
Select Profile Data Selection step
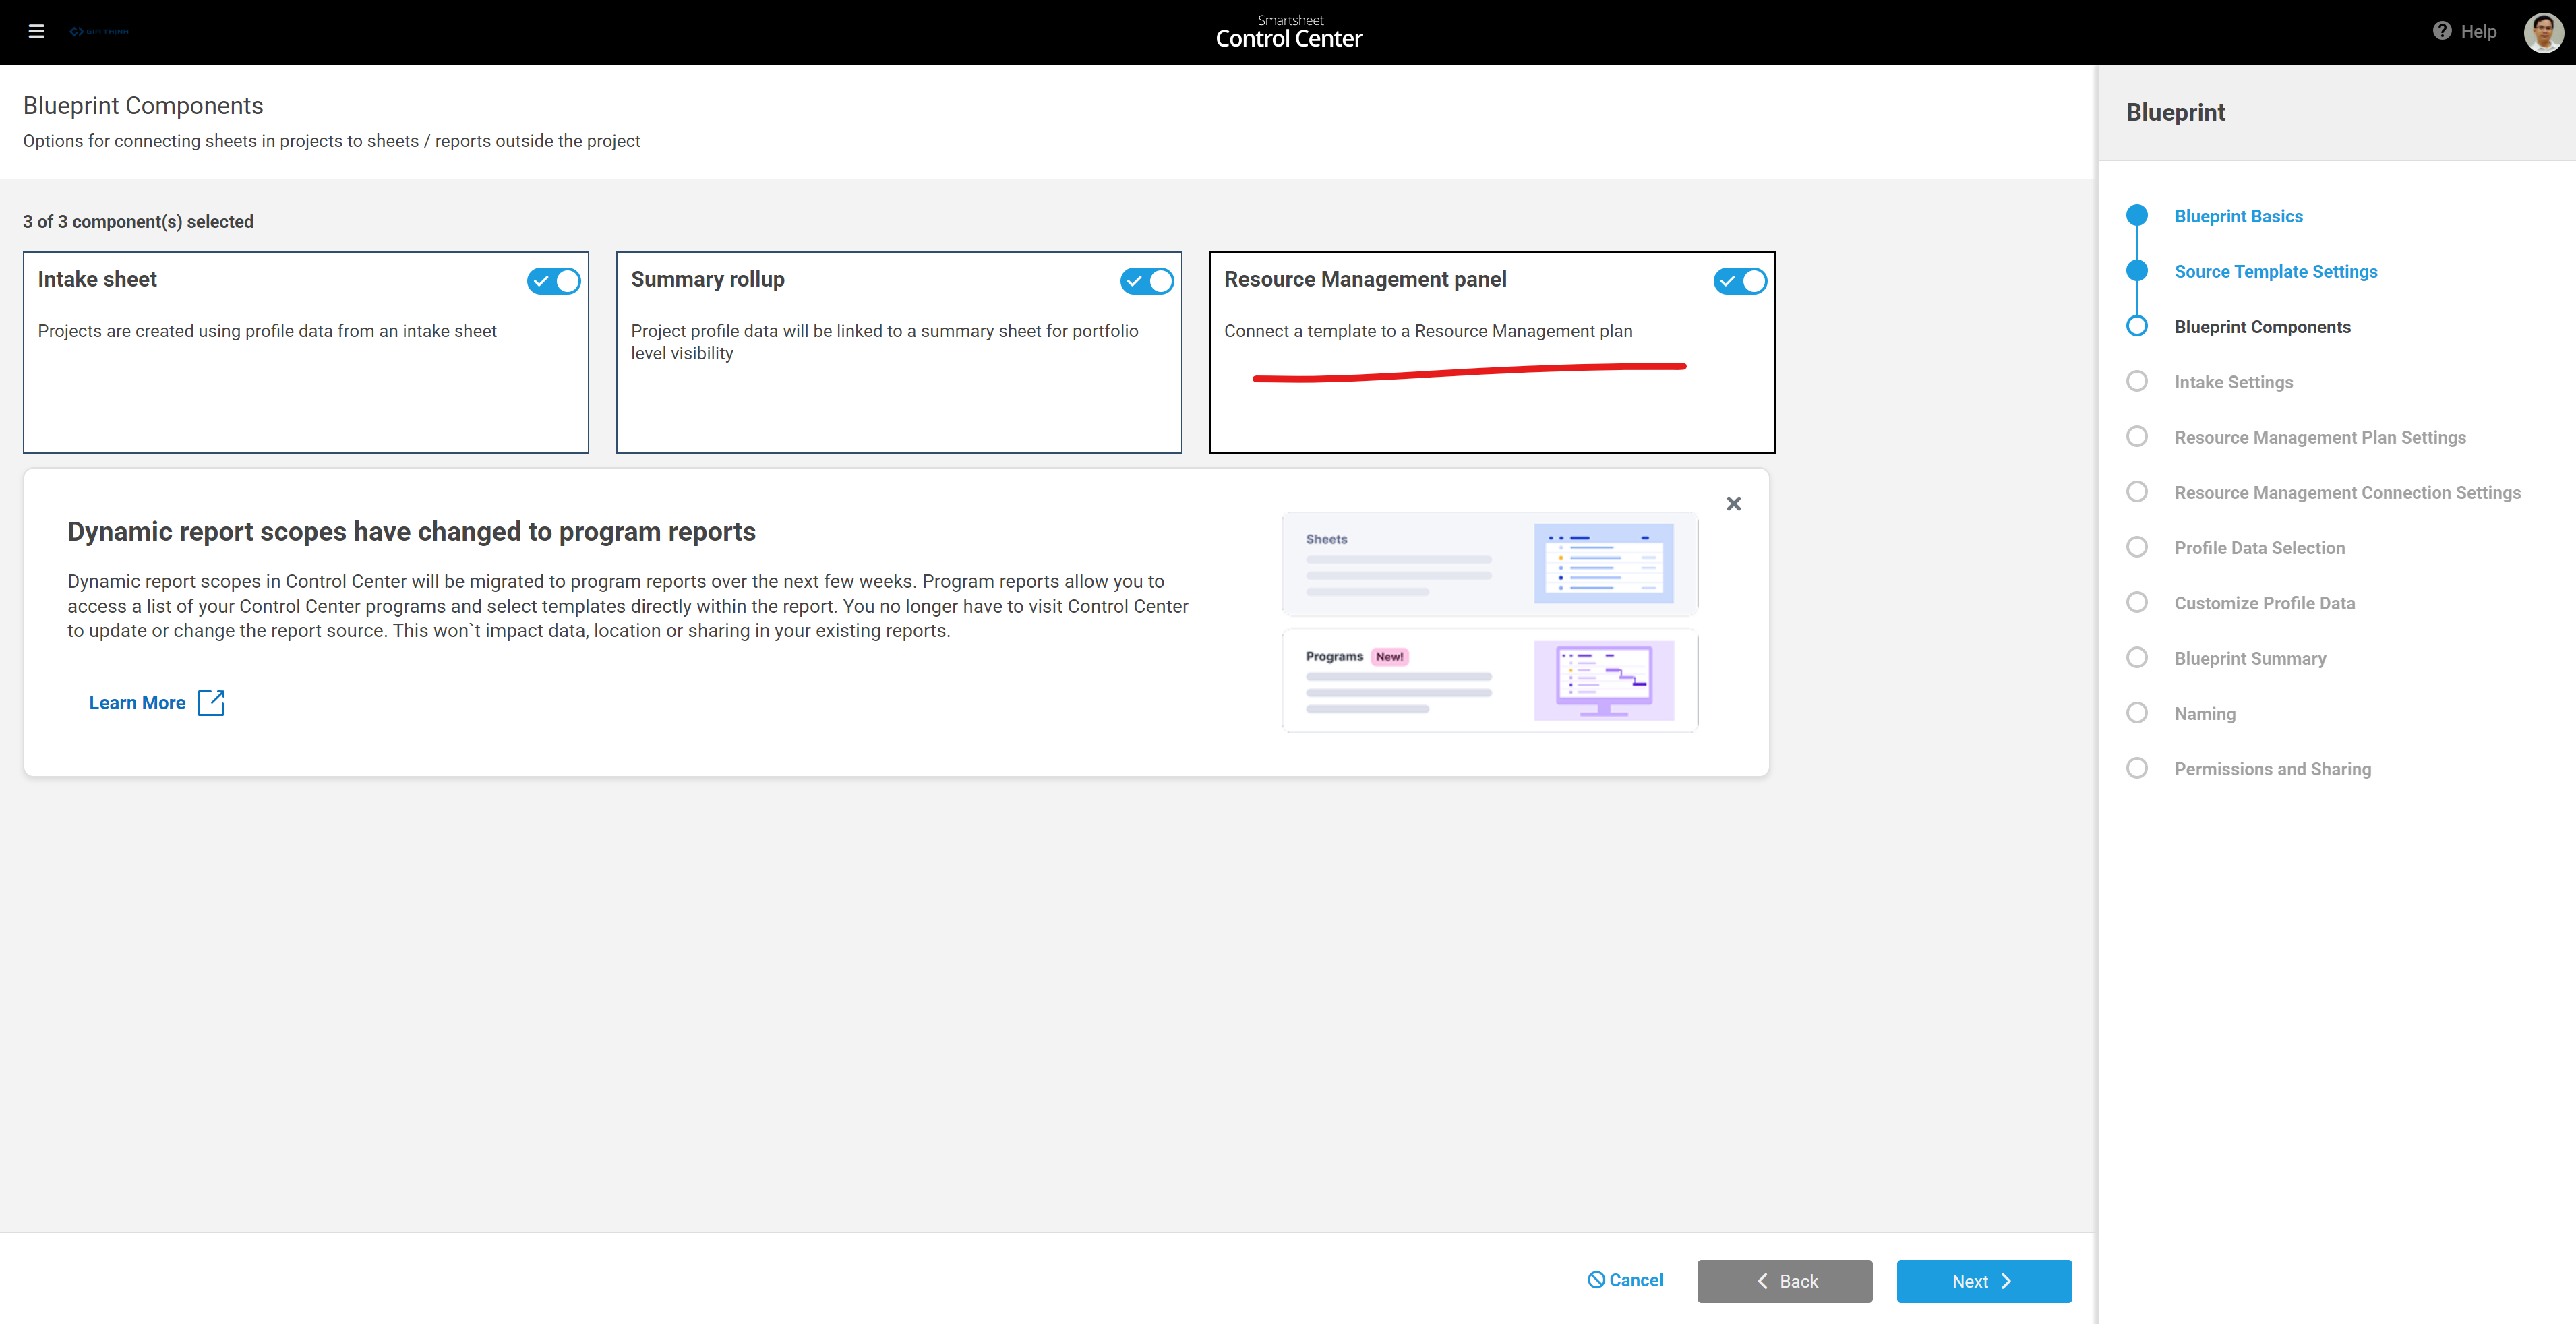2259,548
